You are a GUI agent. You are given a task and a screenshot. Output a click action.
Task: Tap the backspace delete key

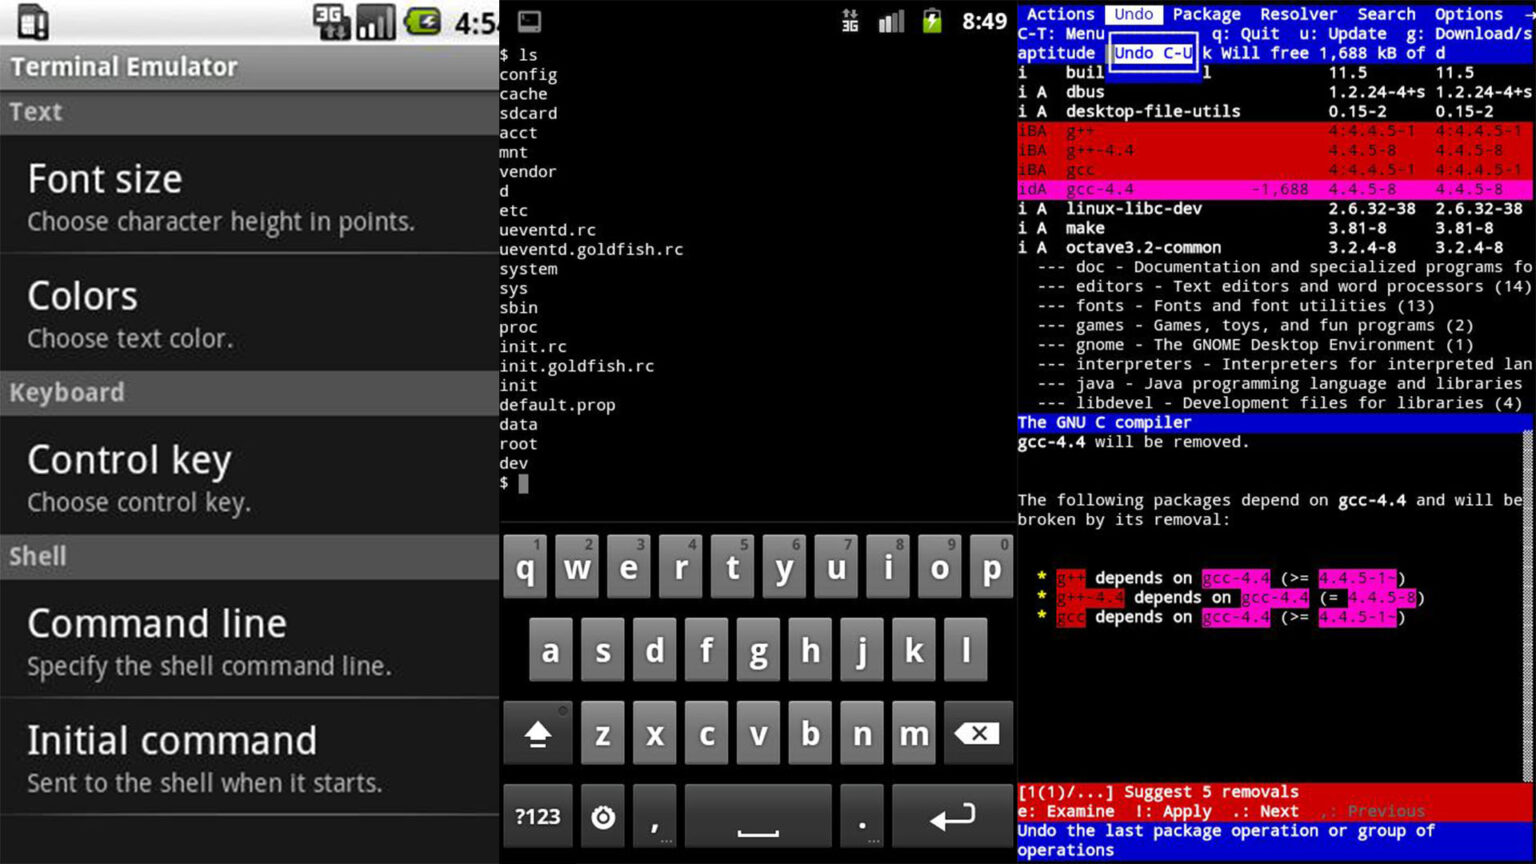[x=976, y=734]
